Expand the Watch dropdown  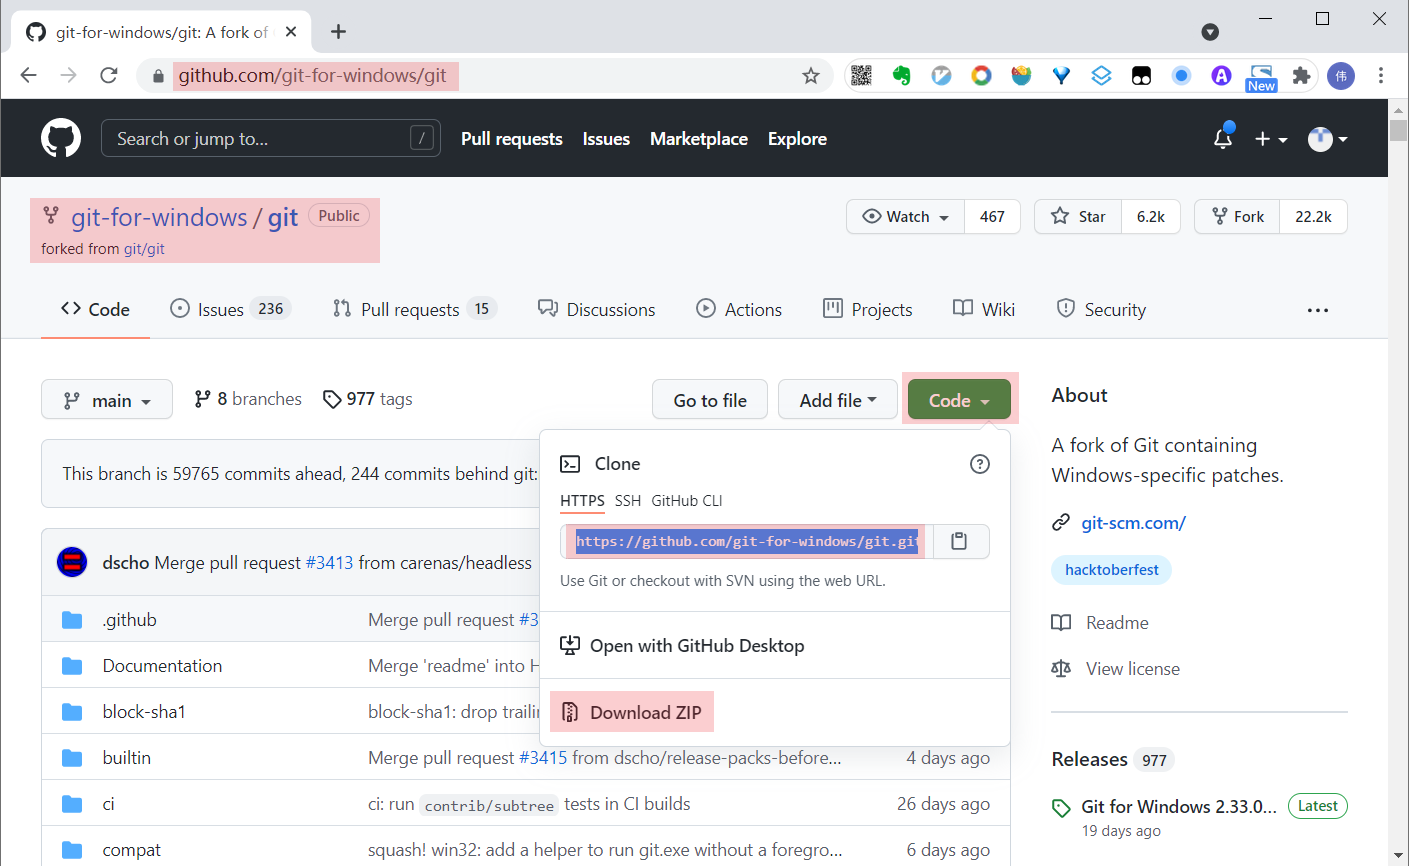[x=905, y=217]
